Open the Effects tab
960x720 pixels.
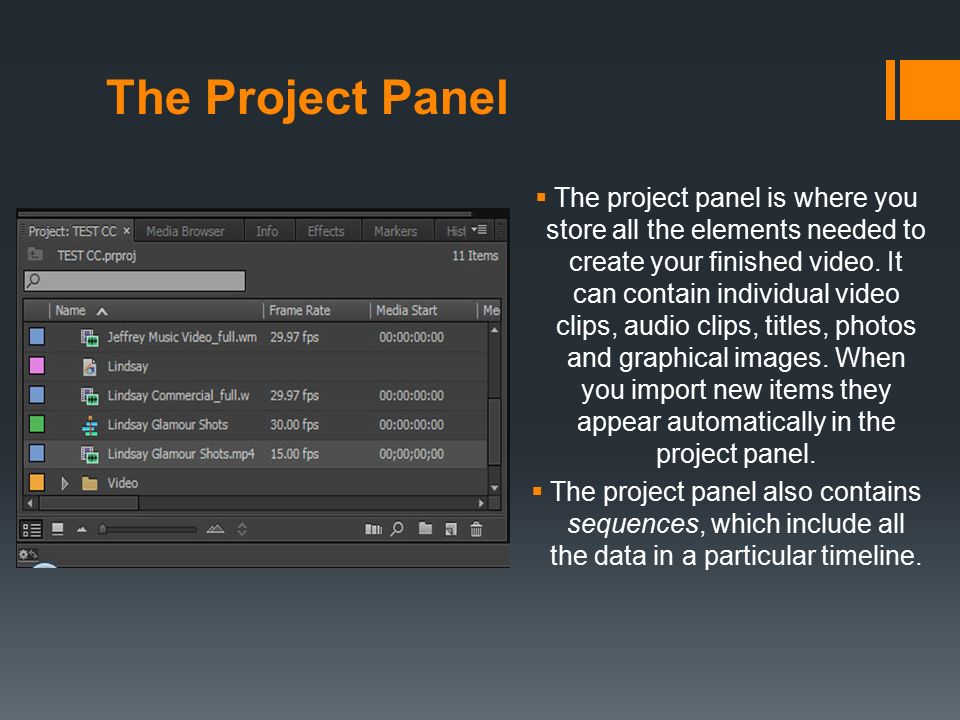click(326, 231)
